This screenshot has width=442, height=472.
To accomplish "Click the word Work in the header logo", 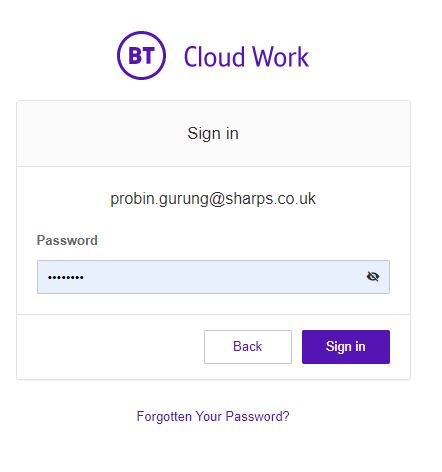I will pos(280,57).
